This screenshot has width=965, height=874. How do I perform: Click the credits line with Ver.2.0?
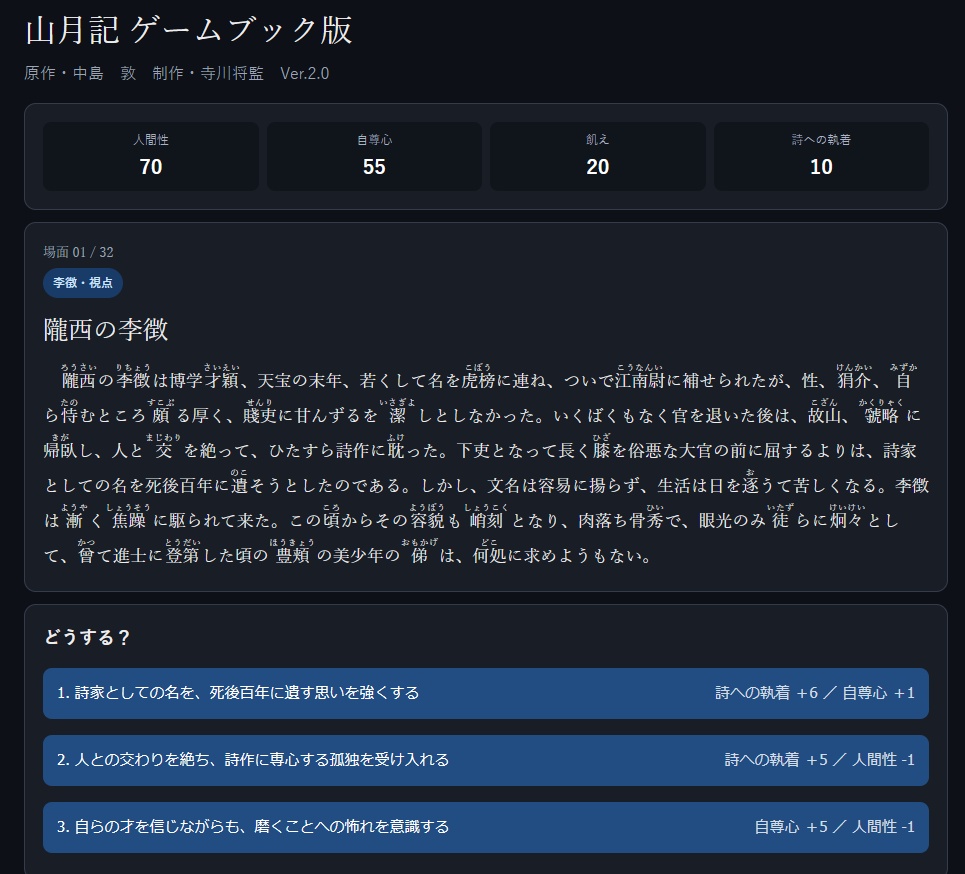(x=177, y=73)
